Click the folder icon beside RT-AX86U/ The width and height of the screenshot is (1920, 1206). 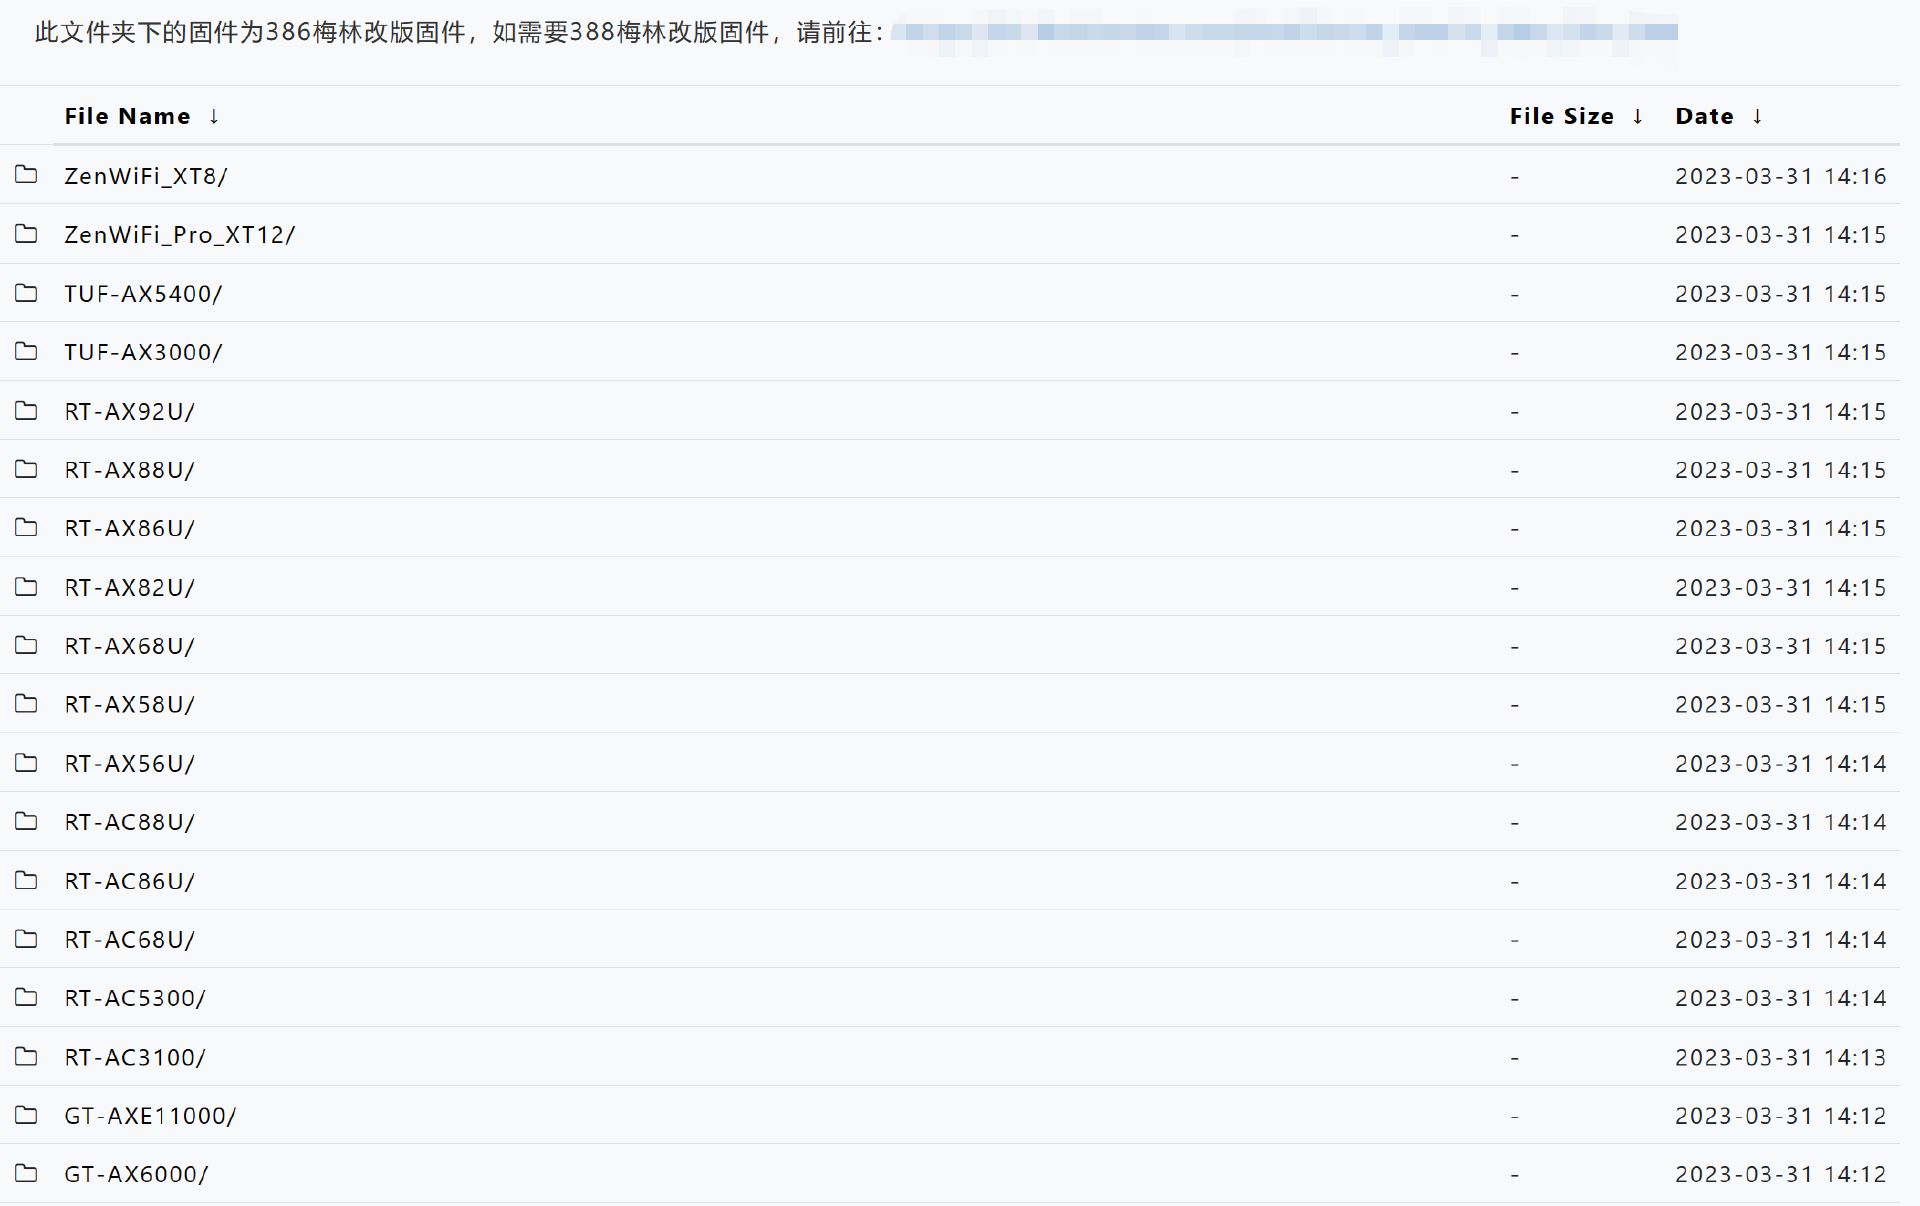coord(26,527)
